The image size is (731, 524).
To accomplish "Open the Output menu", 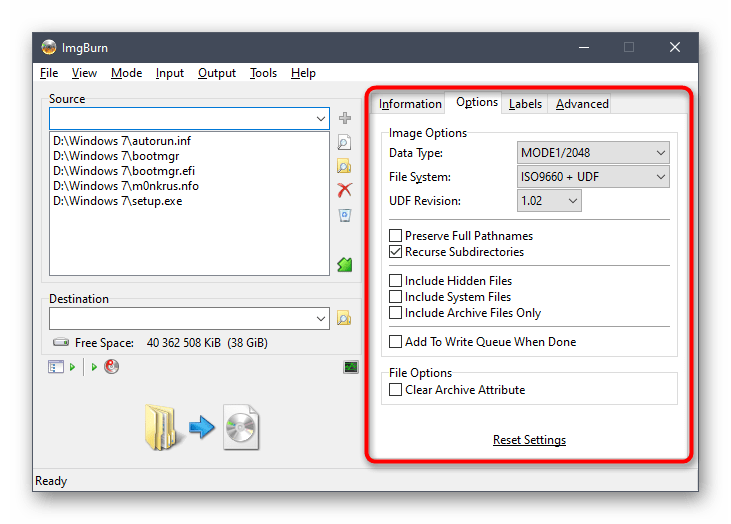I will (217, 73).
